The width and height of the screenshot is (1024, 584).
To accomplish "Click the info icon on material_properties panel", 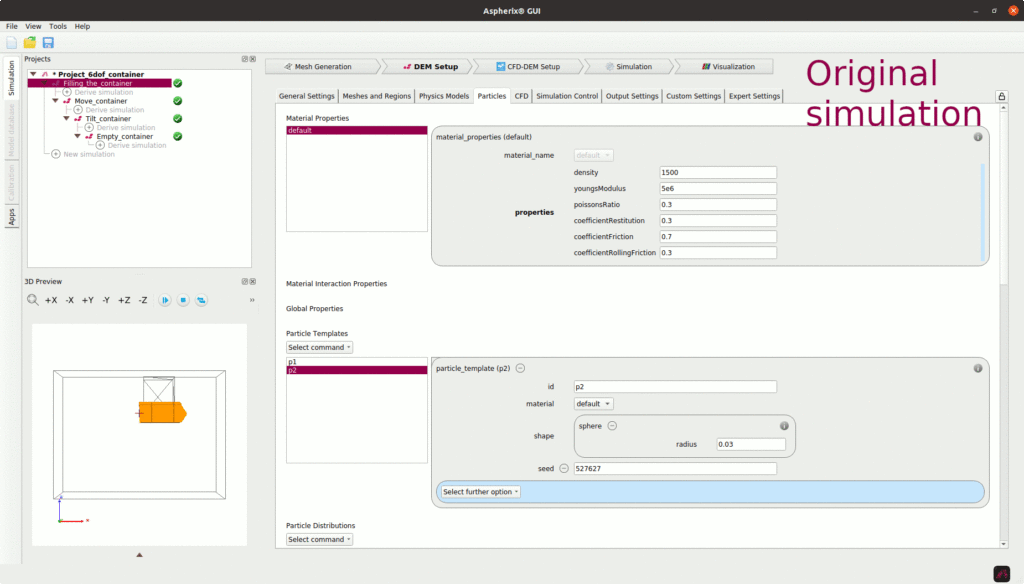I will [978, 136].
